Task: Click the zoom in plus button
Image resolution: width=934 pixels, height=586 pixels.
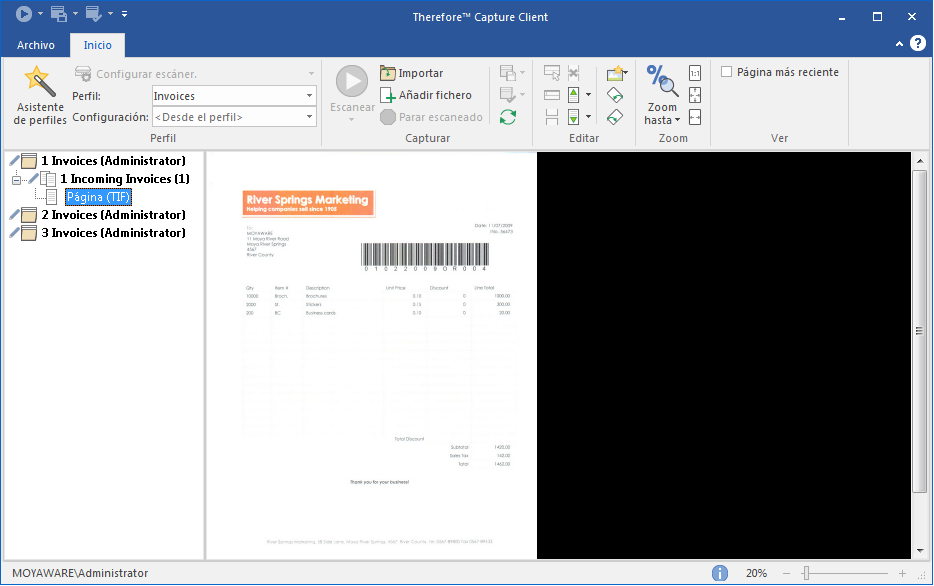Action: click(x=902, y=573)
